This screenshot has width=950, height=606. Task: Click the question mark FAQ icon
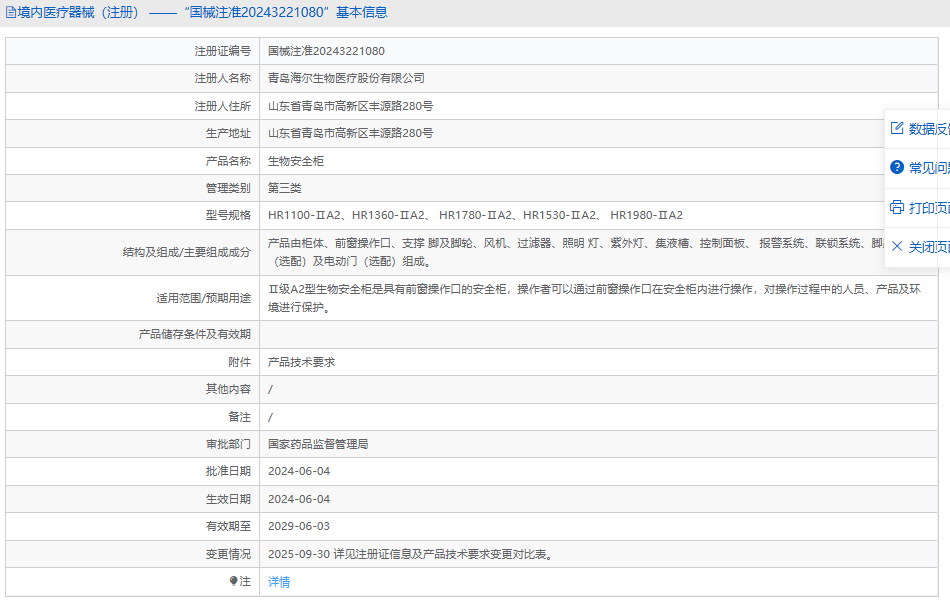[x=897, y=167]
